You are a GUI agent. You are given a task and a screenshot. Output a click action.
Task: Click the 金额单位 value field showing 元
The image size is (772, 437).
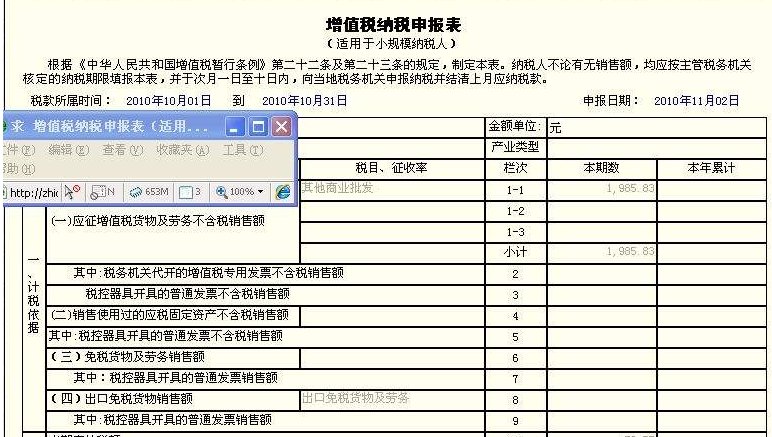click(x=657, y=128)
